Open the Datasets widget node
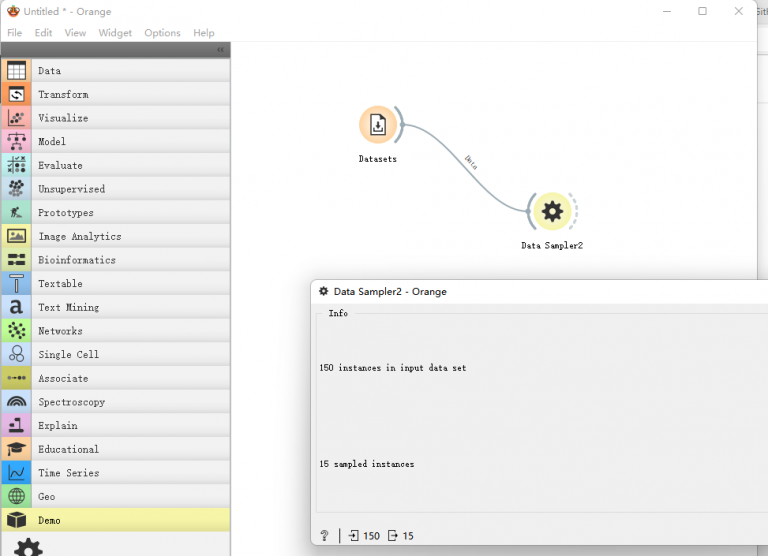 [x=378, y=125]
